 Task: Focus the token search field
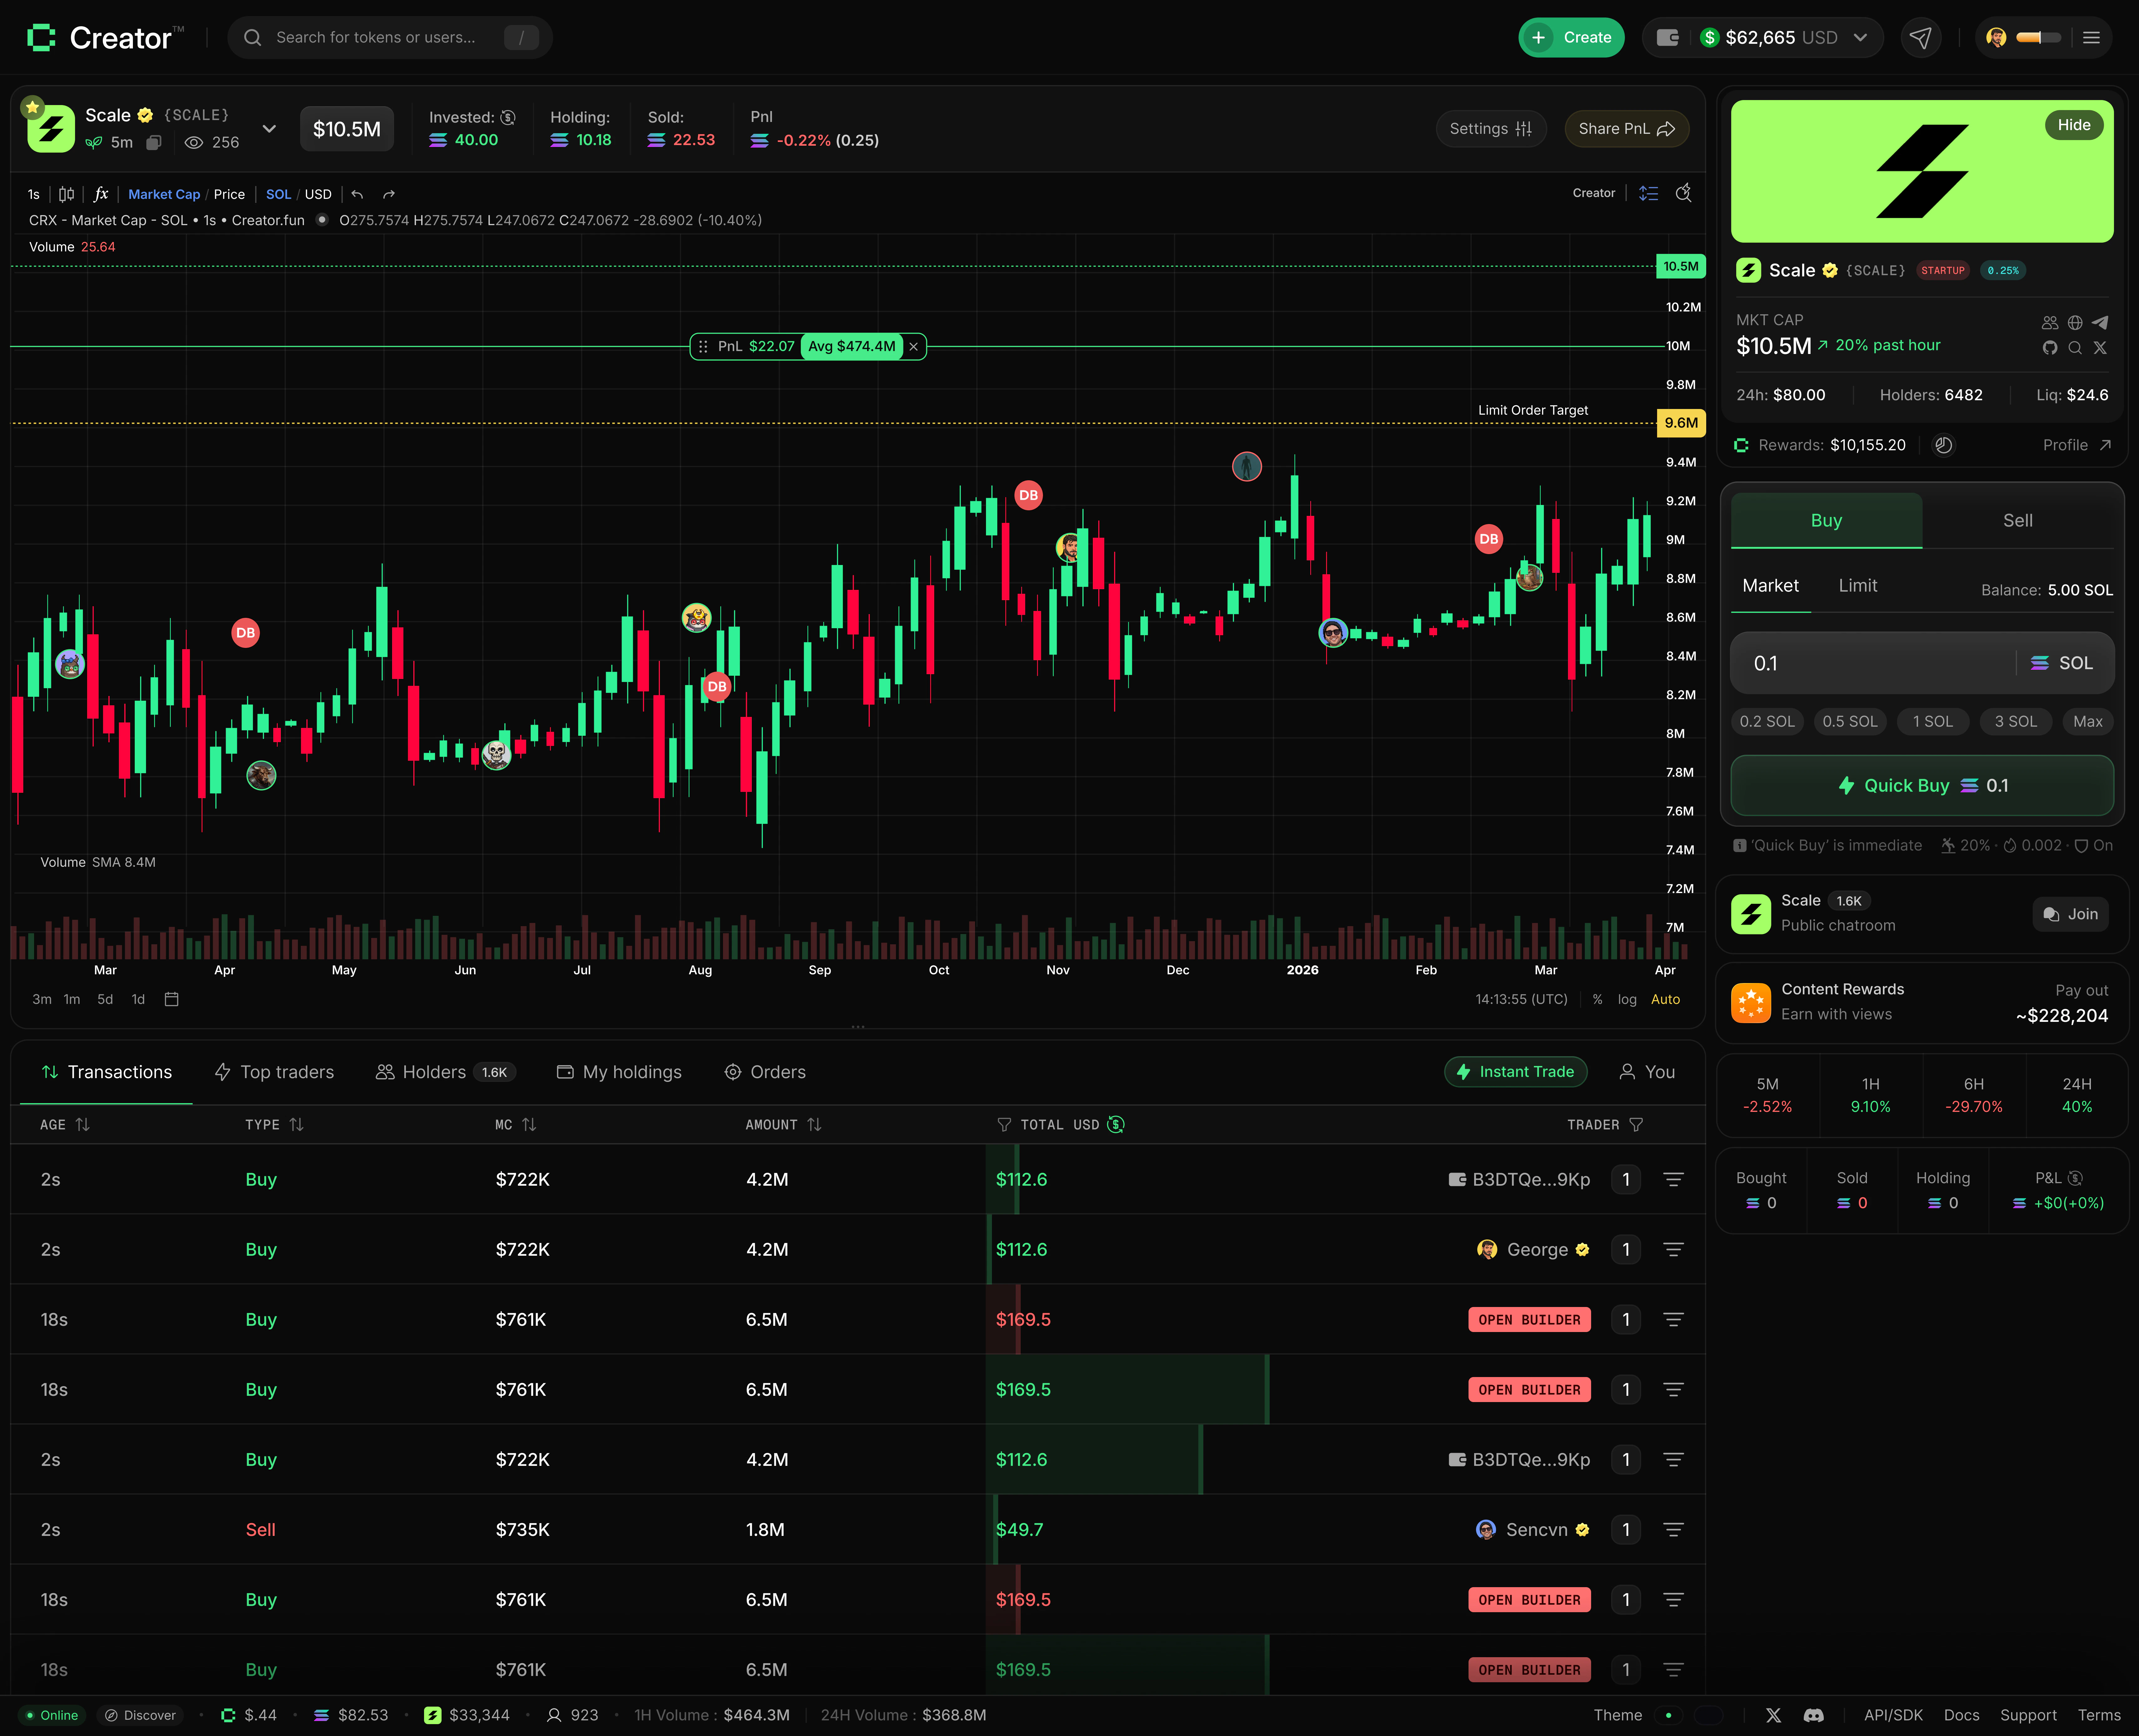390,38
